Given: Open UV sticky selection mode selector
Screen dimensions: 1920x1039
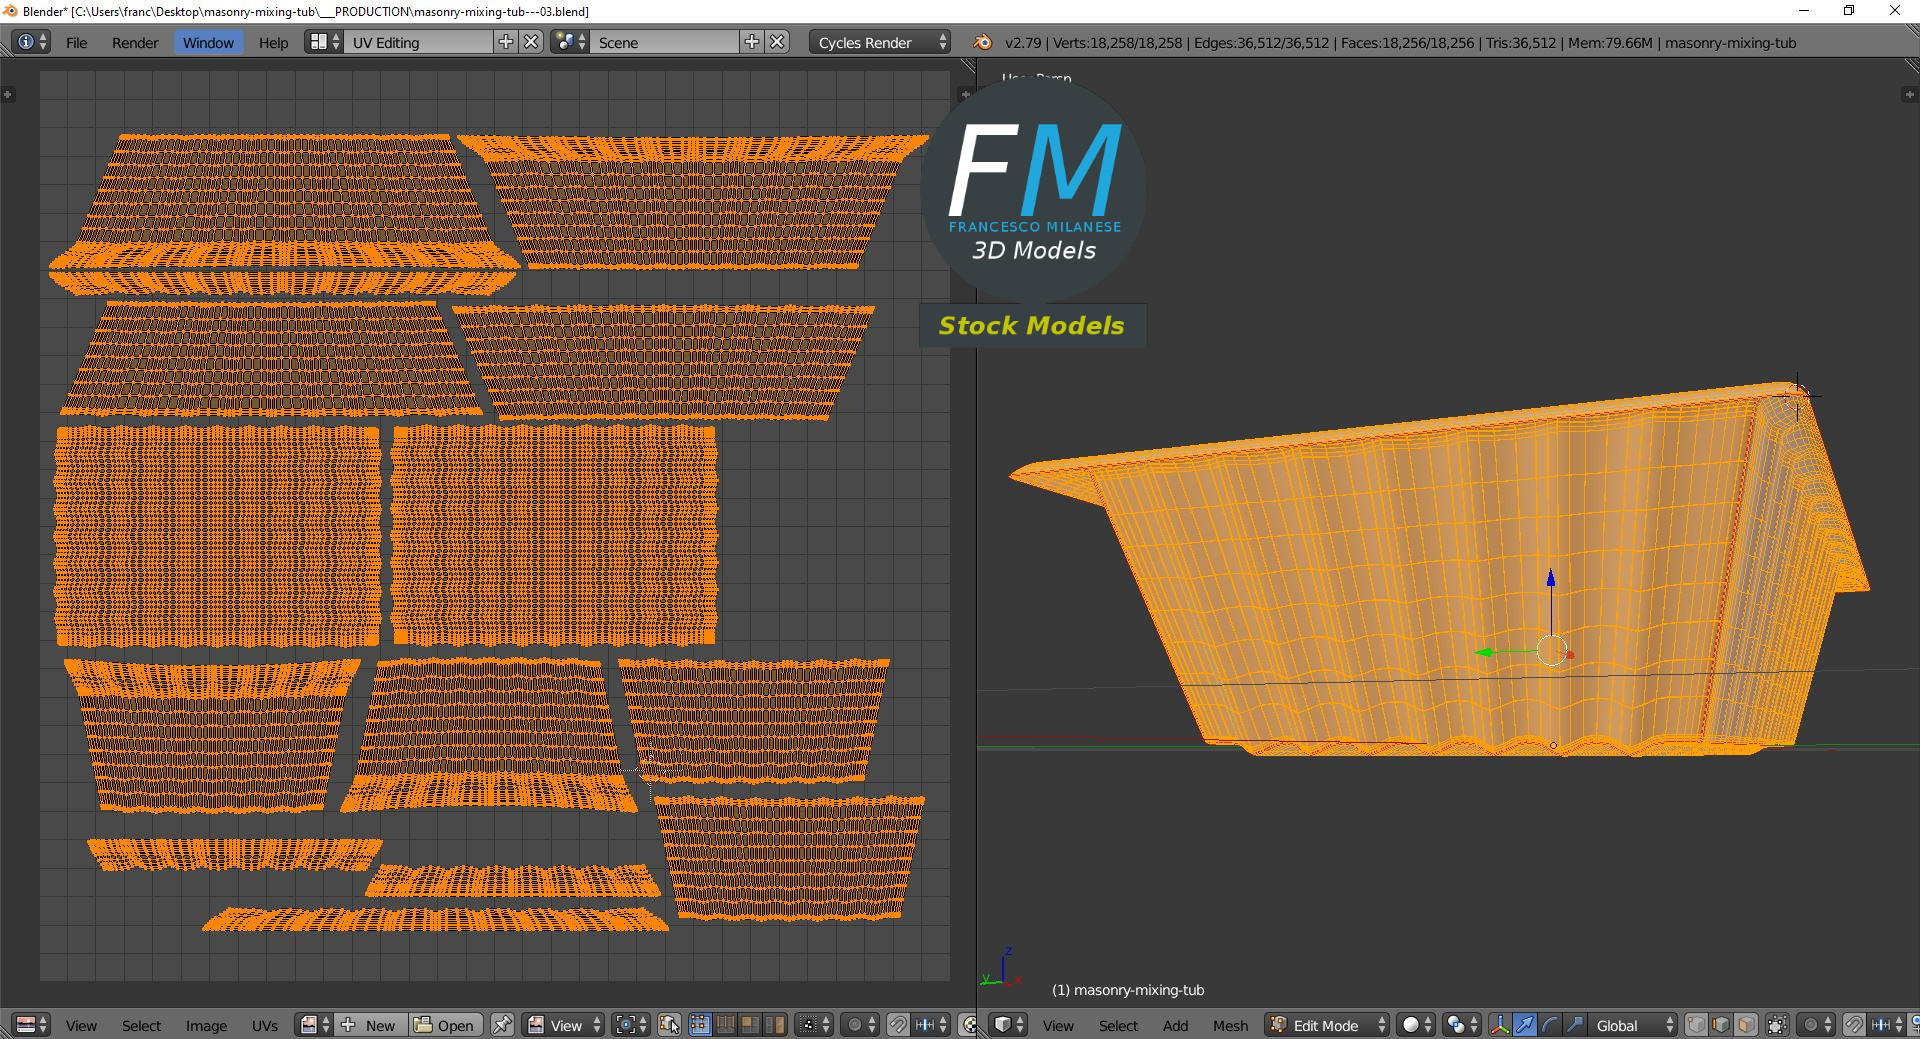Looking at the screenshot, I should (x=815, y=1025).
